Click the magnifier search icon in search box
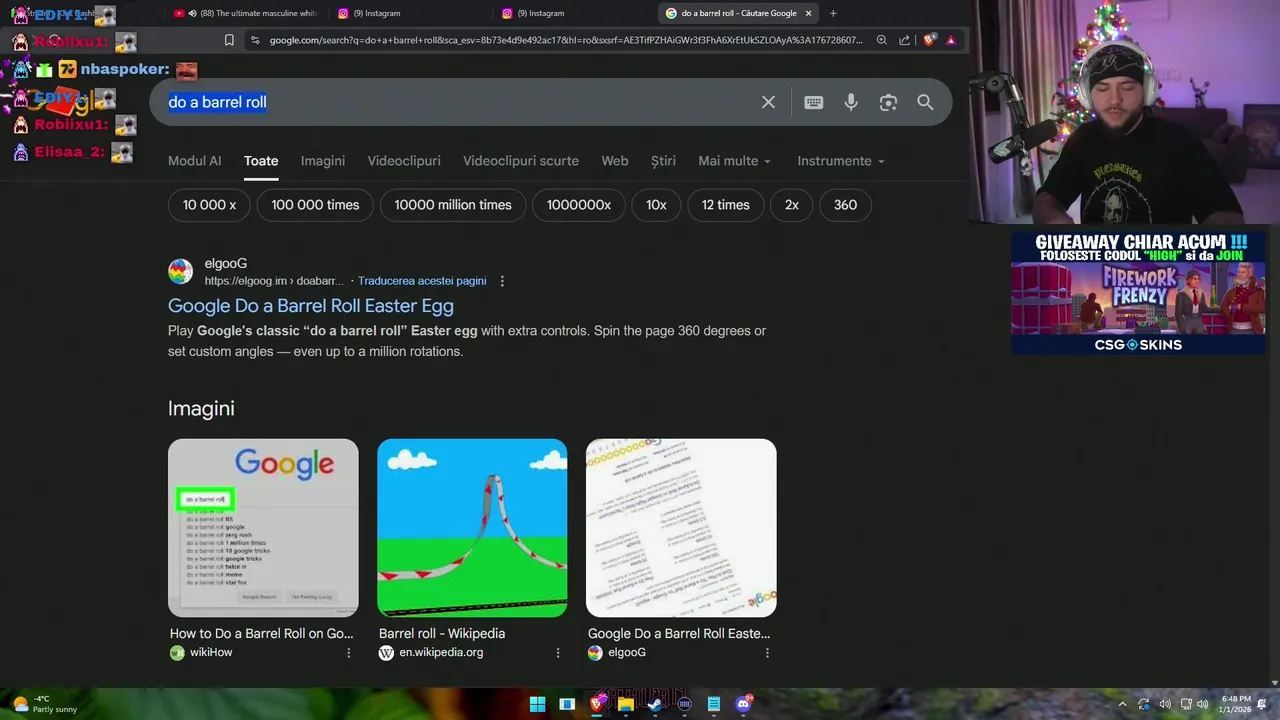Image resolution: width=1280 pixels, height=720 pixels. tap(925, 102)
